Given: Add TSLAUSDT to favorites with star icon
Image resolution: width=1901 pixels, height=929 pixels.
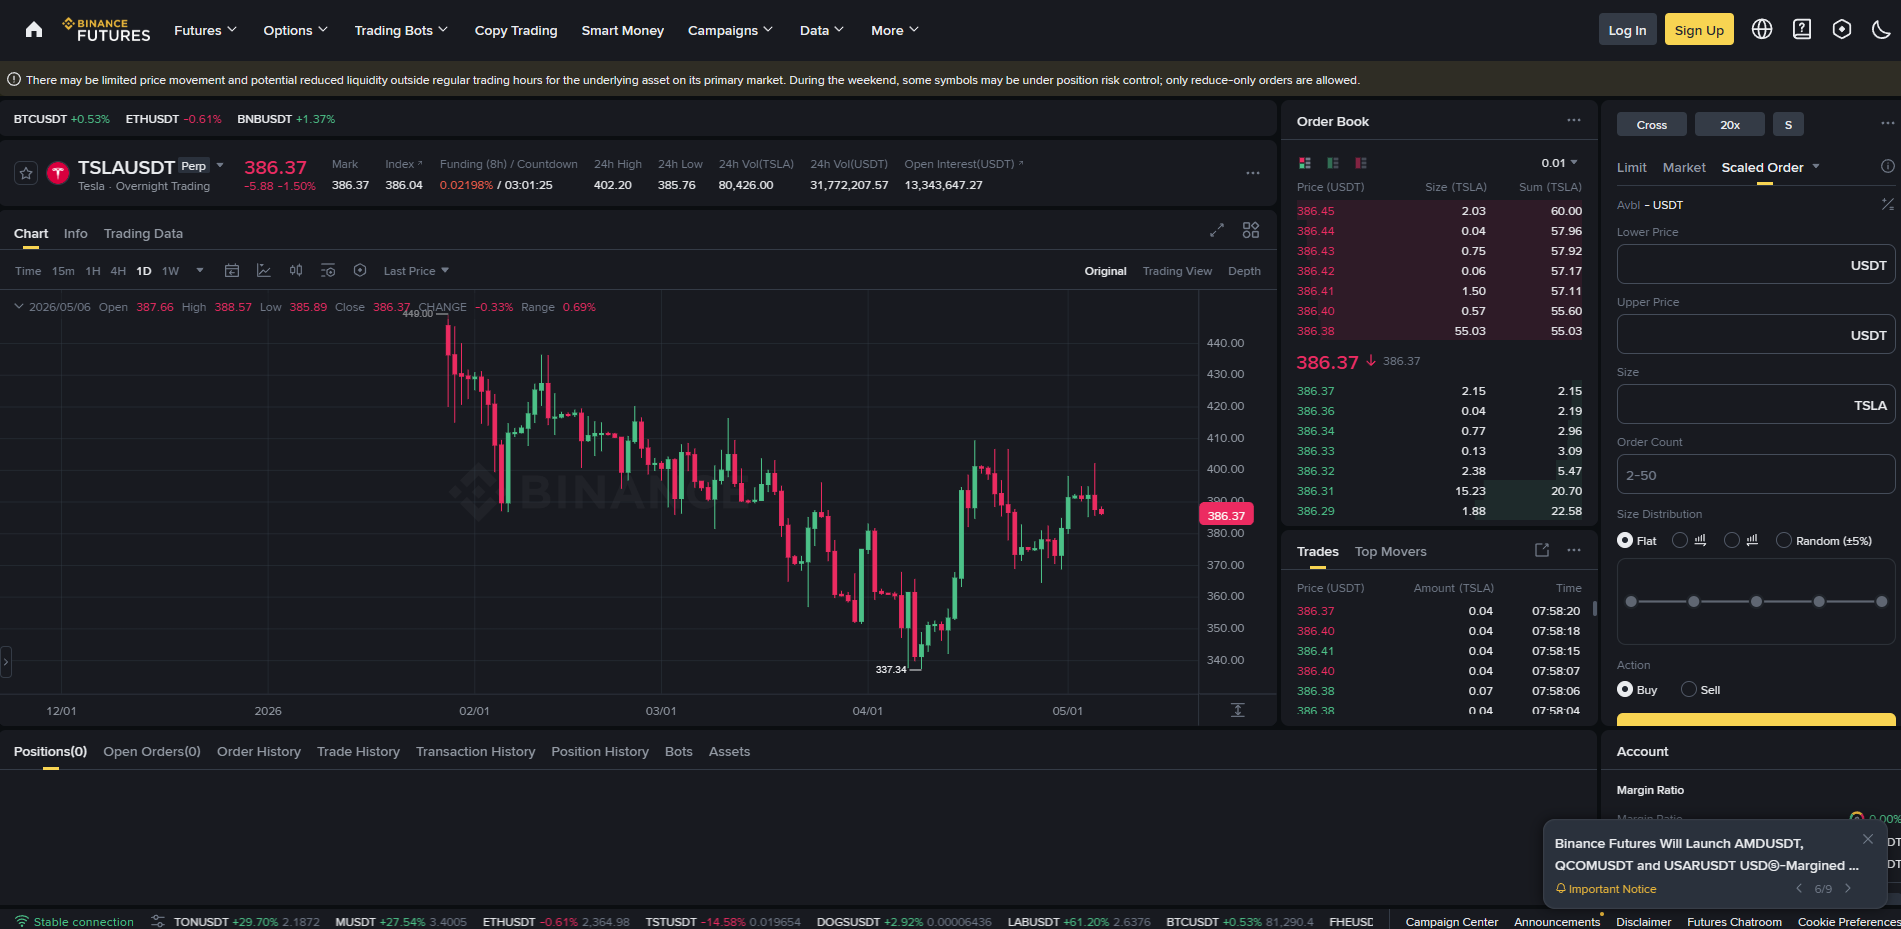Looking at the screenshot, I should click(26, 173).
